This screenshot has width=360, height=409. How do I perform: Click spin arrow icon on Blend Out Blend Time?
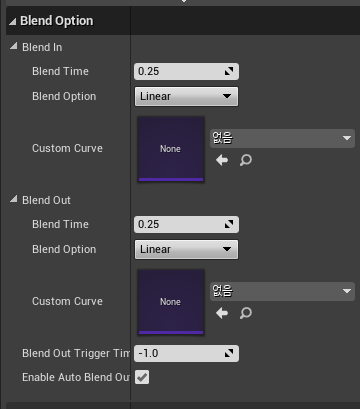click(x=229, y=224)
